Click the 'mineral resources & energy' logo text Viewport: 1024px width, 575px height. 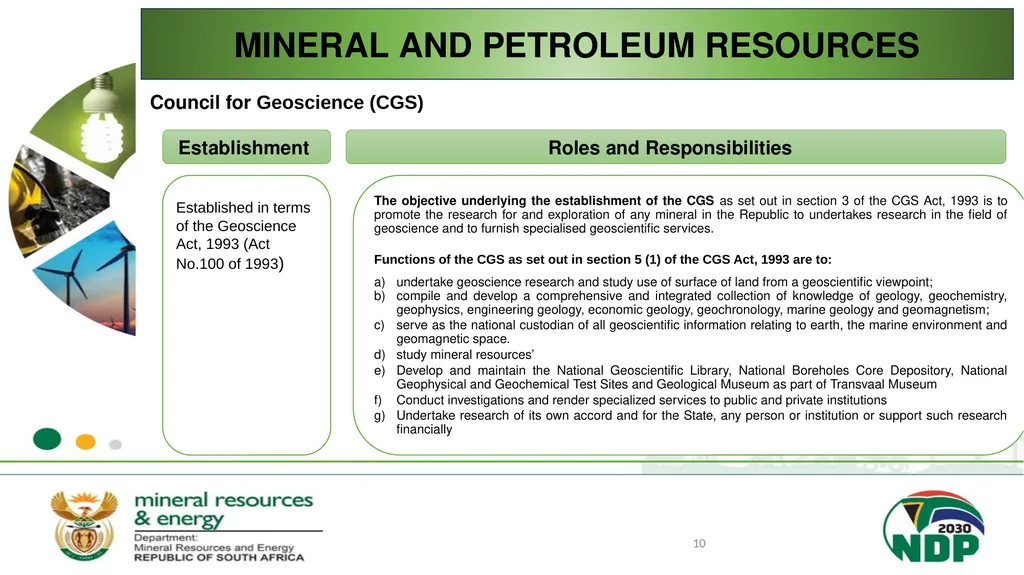(223, 510)
